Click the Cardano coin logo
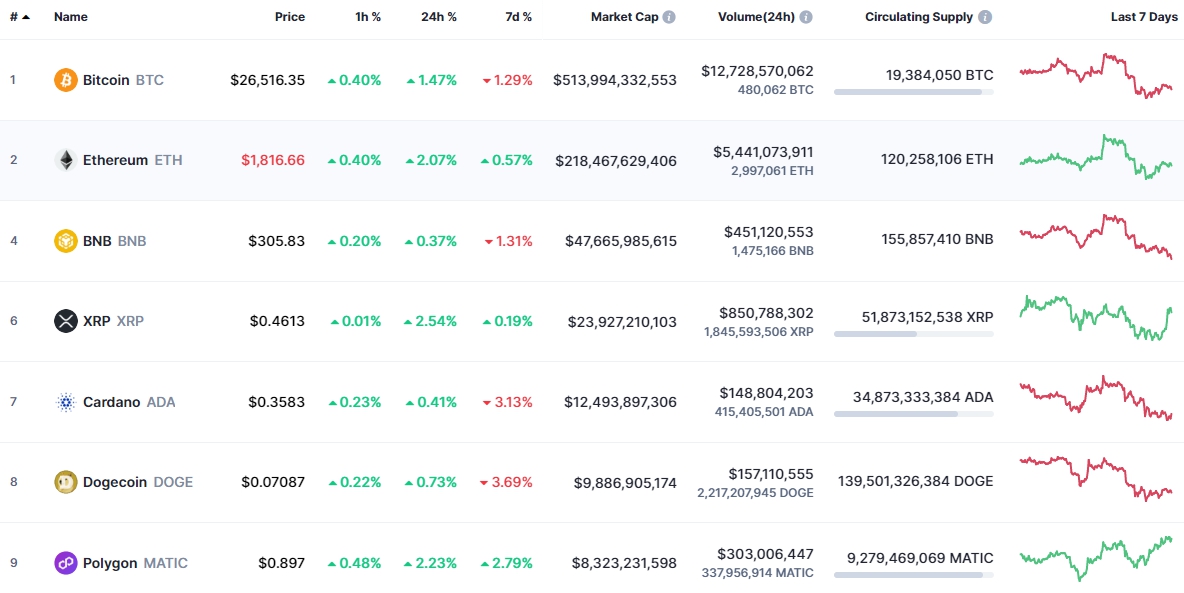Viewport: 1184px width, 593px height. coord(66,402)
